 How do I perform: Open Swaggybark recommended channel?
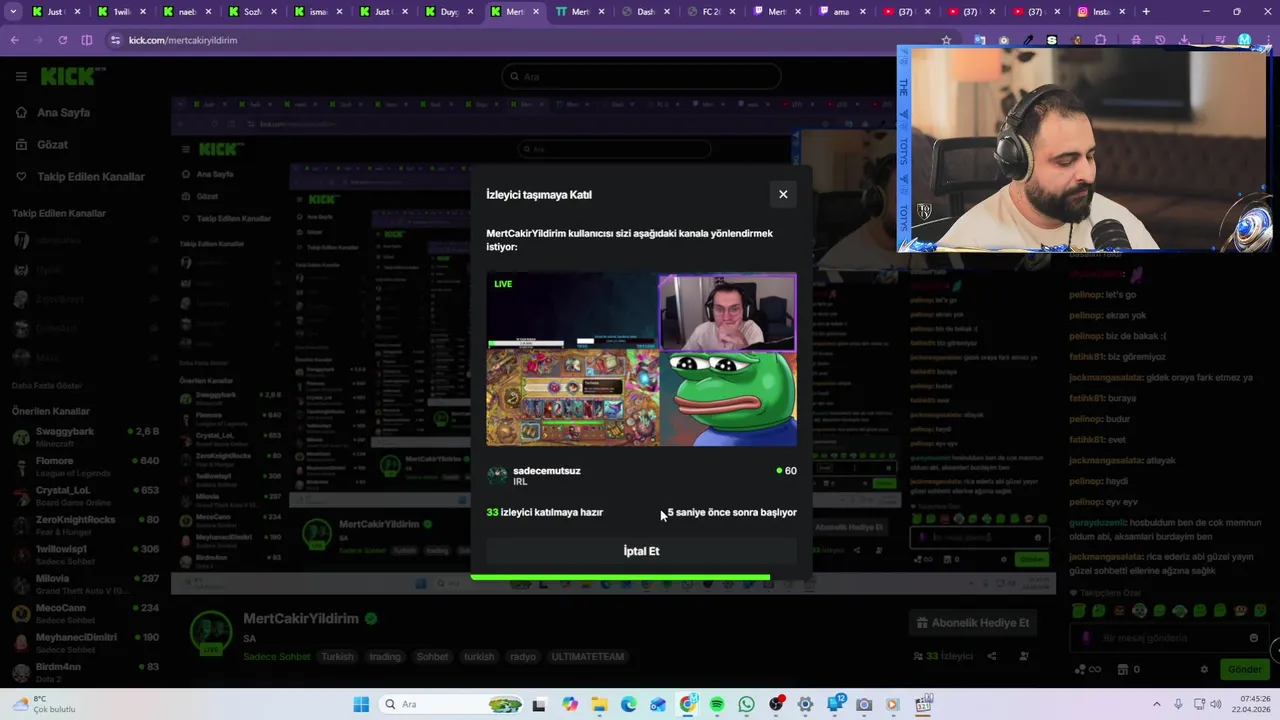[85, 437]
